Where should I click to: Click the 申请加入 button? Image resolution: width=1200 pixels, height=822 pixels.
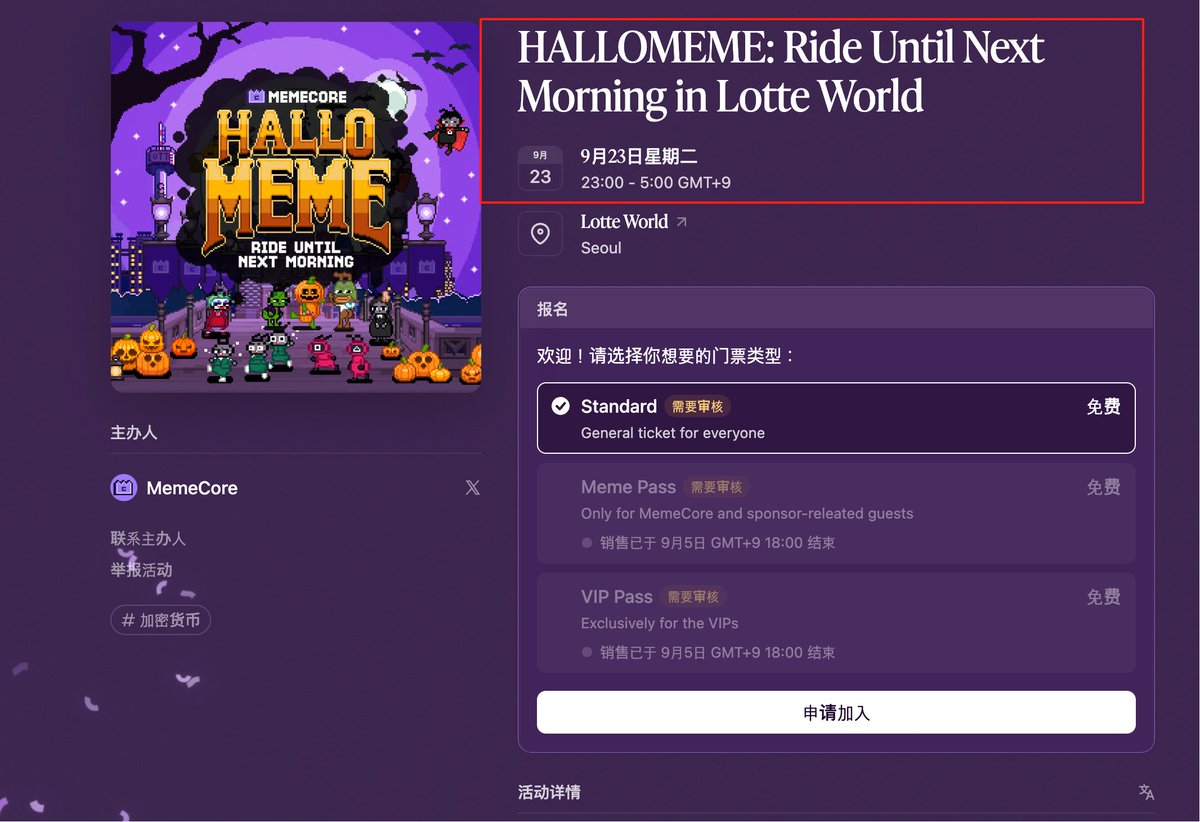pos(836,713)
